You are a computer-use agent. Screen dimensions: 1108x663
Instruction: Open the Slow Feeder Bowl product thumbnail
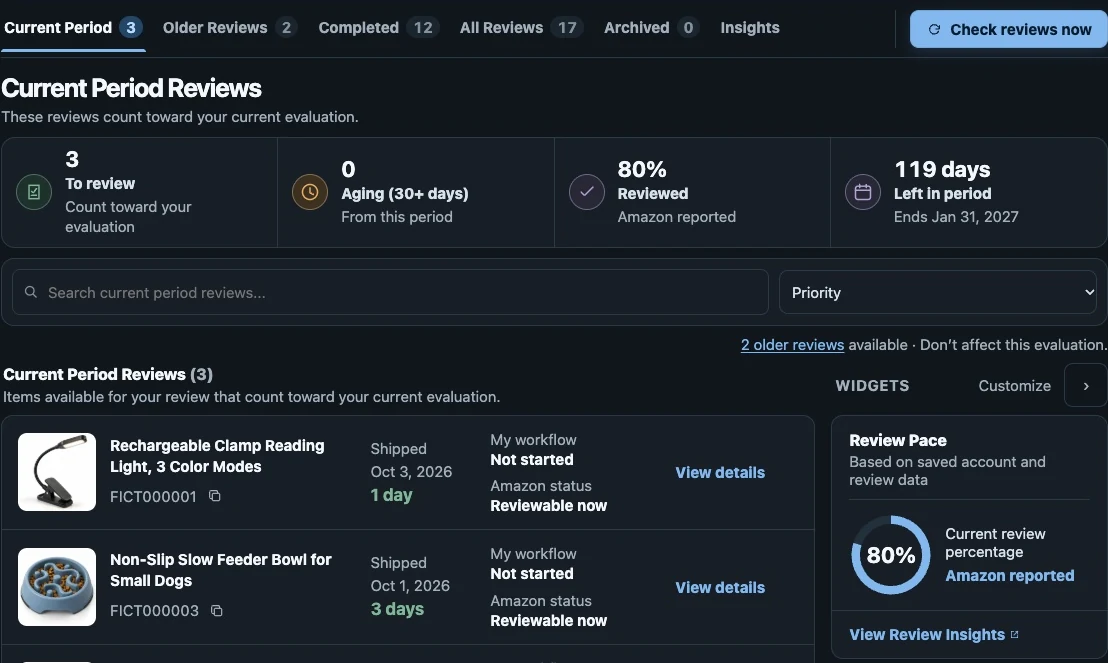(x=57, y=587)
